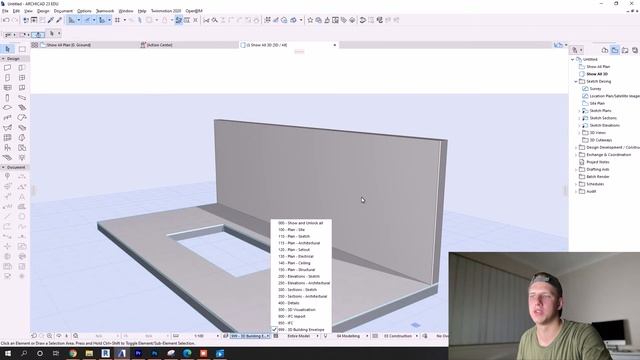Open Premiere Pro from the taskbar
640x360 pixels.
138,353
